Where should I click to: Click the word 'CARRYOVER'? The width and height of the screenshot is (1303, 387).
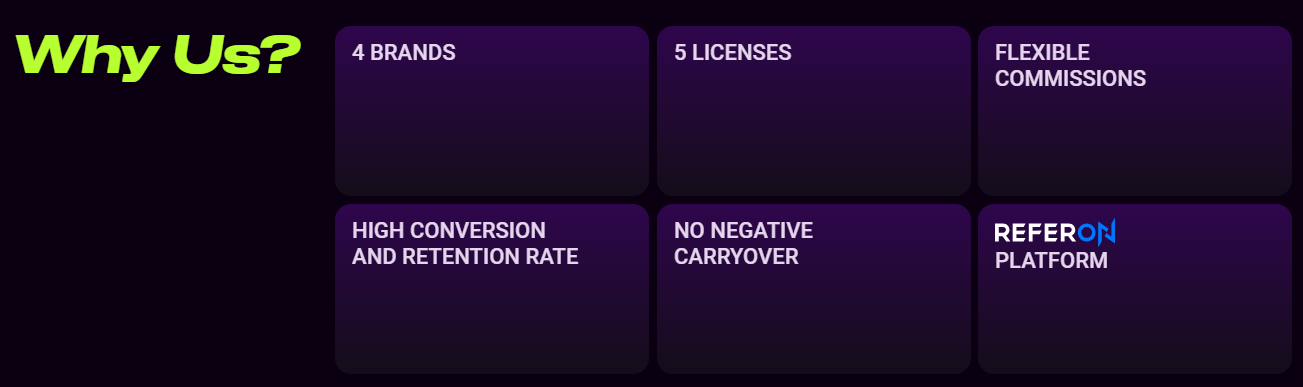click(736, 257)
